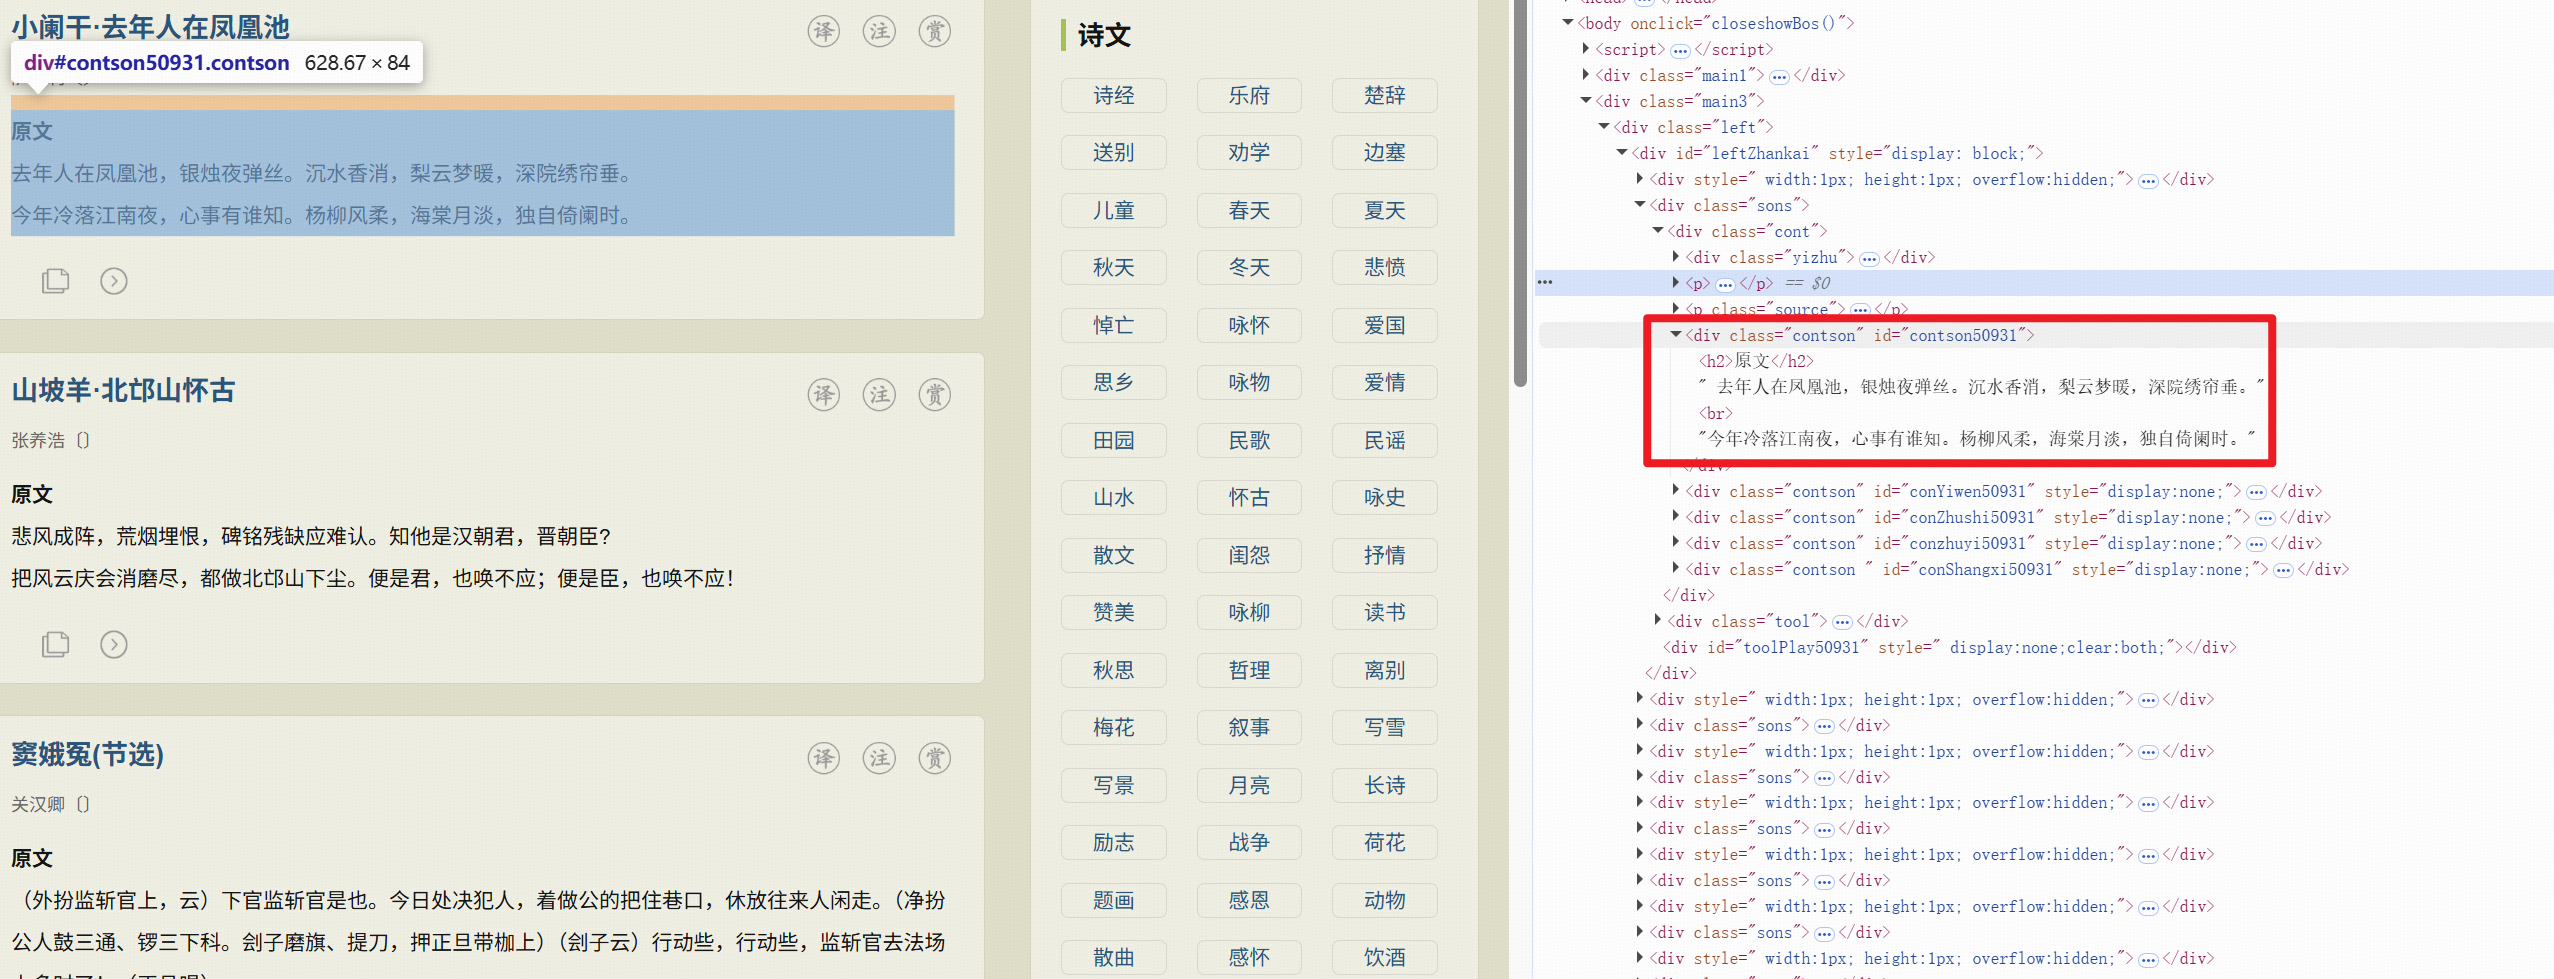Click the 译 translation icon for 山坡羊·北邙山怀古
The width and height of the screenshot is (2554, 979).
(x=823, y=395)
